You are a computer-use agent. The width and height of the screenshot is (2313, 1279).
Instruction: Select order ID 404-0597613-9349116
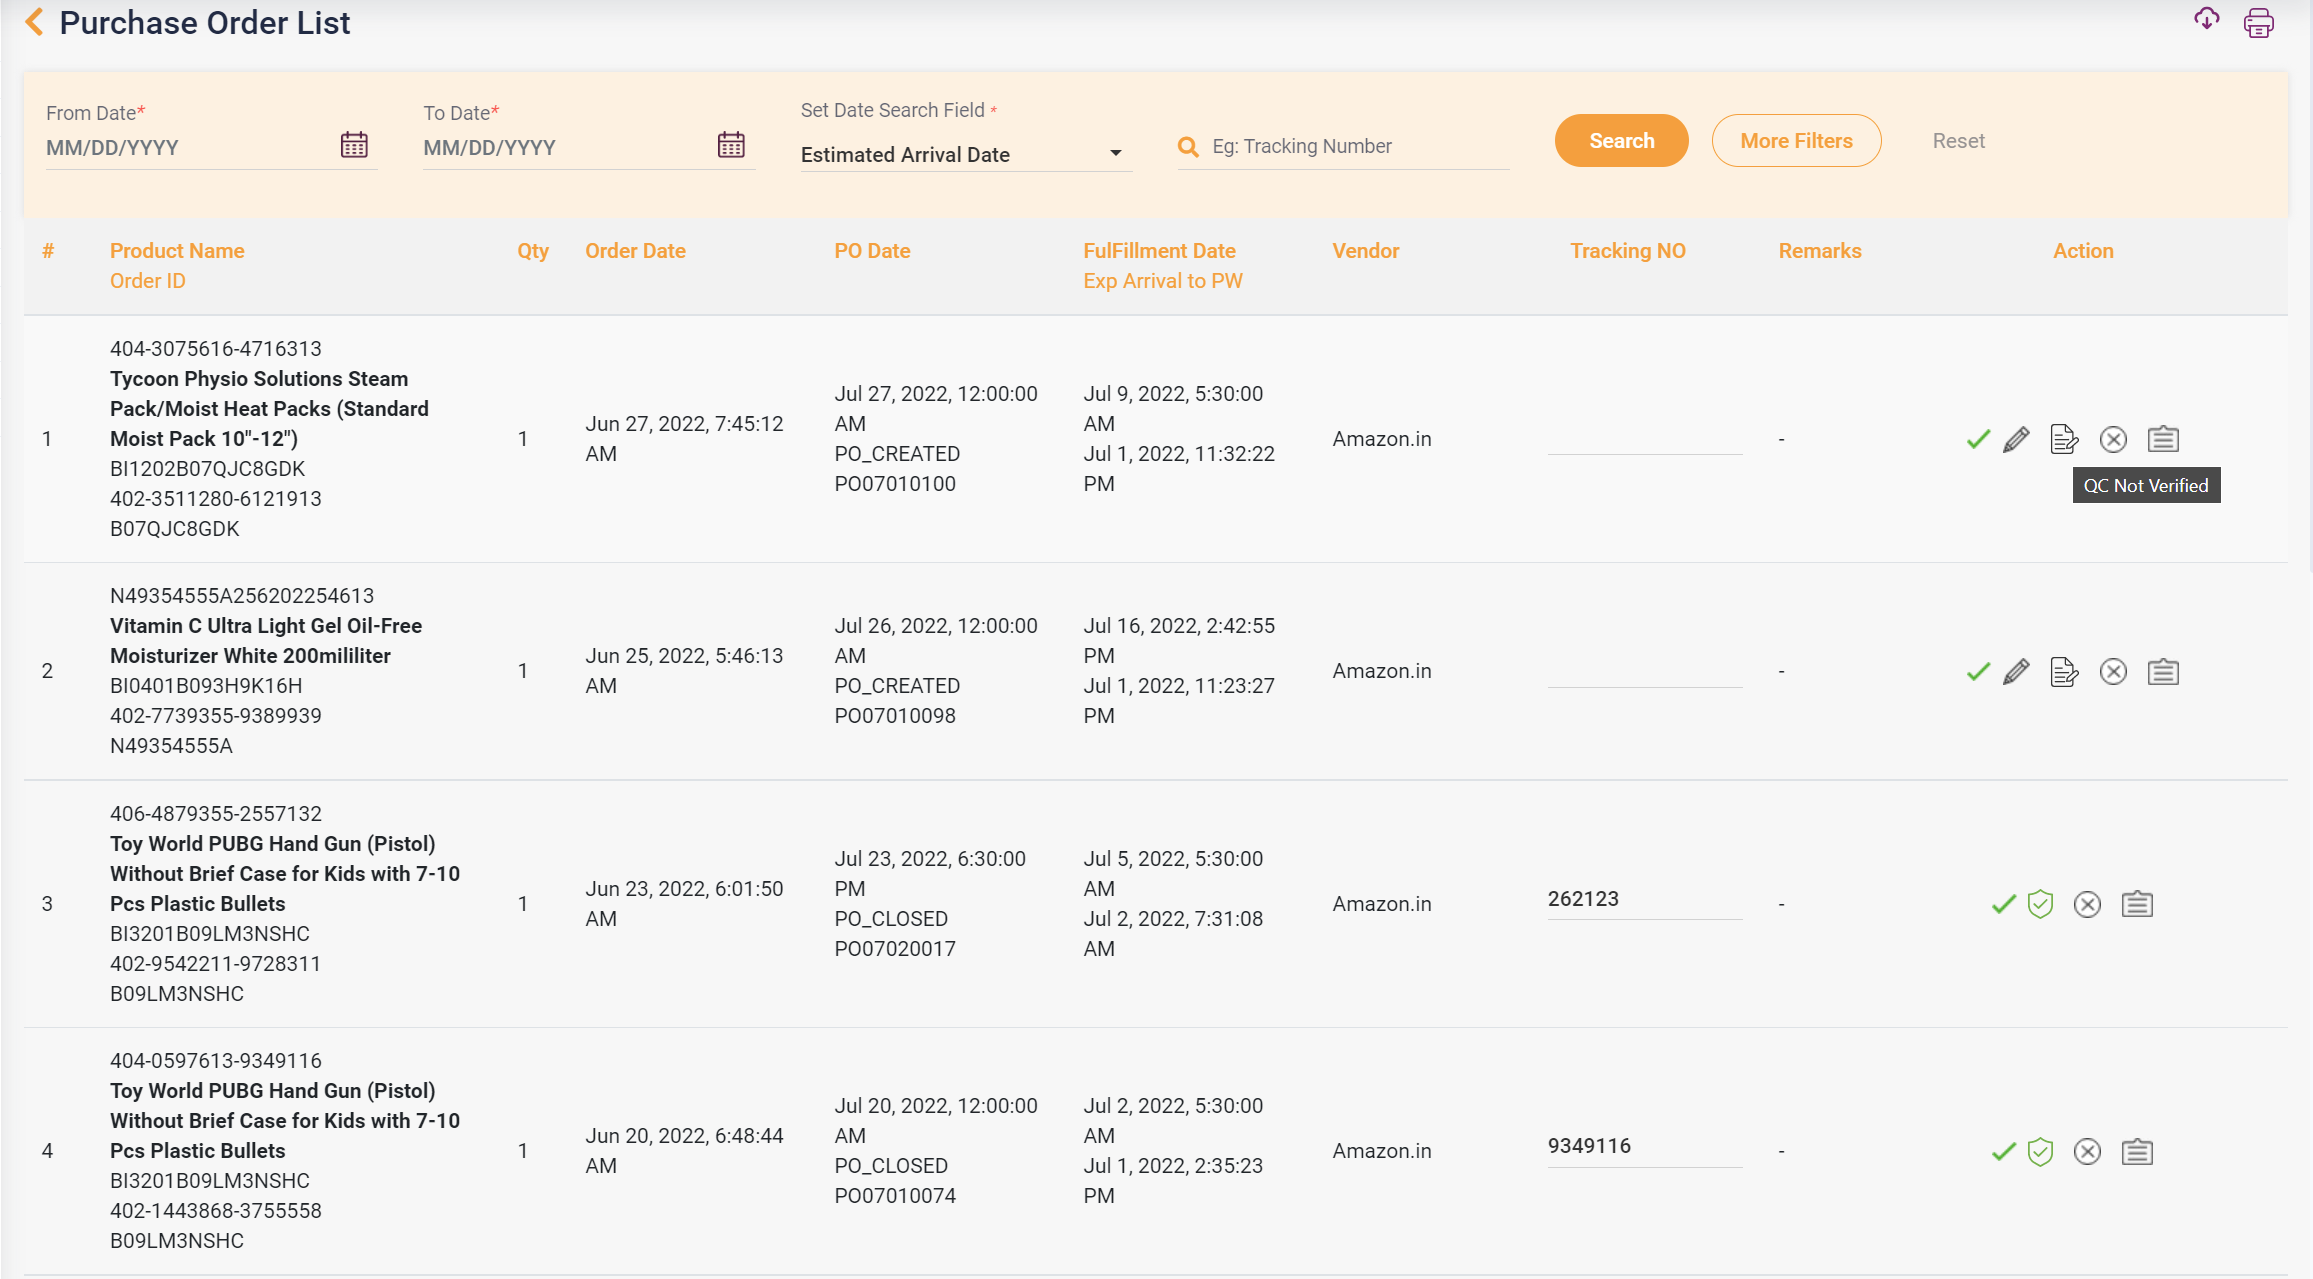point(216,1061)
